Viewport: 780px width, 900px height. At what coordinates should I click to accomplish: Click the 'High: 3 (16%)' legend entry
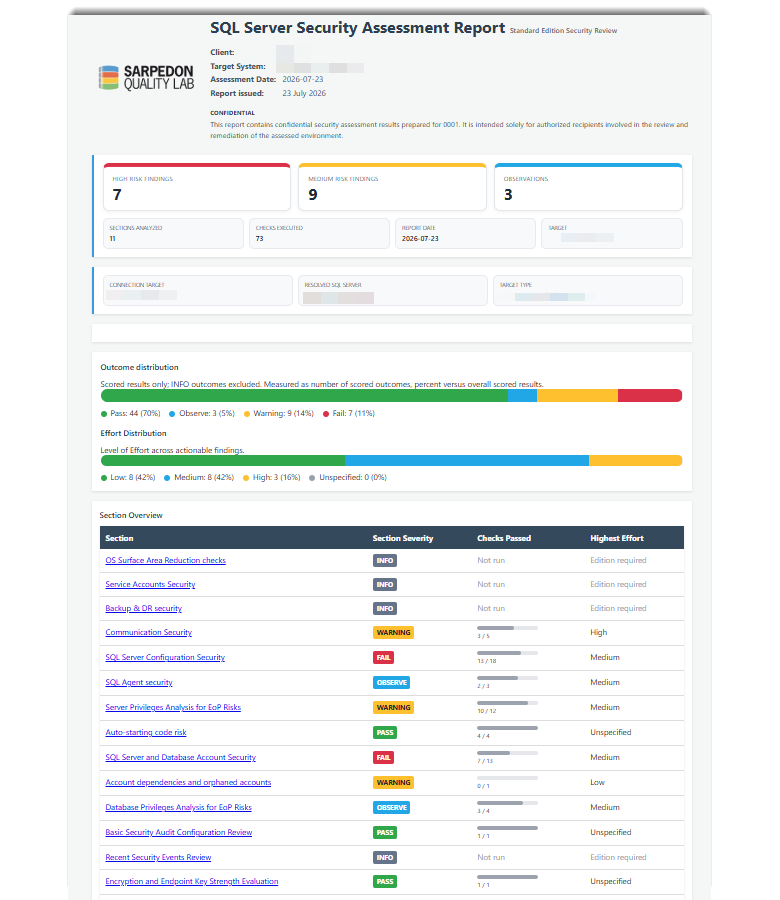272,478
